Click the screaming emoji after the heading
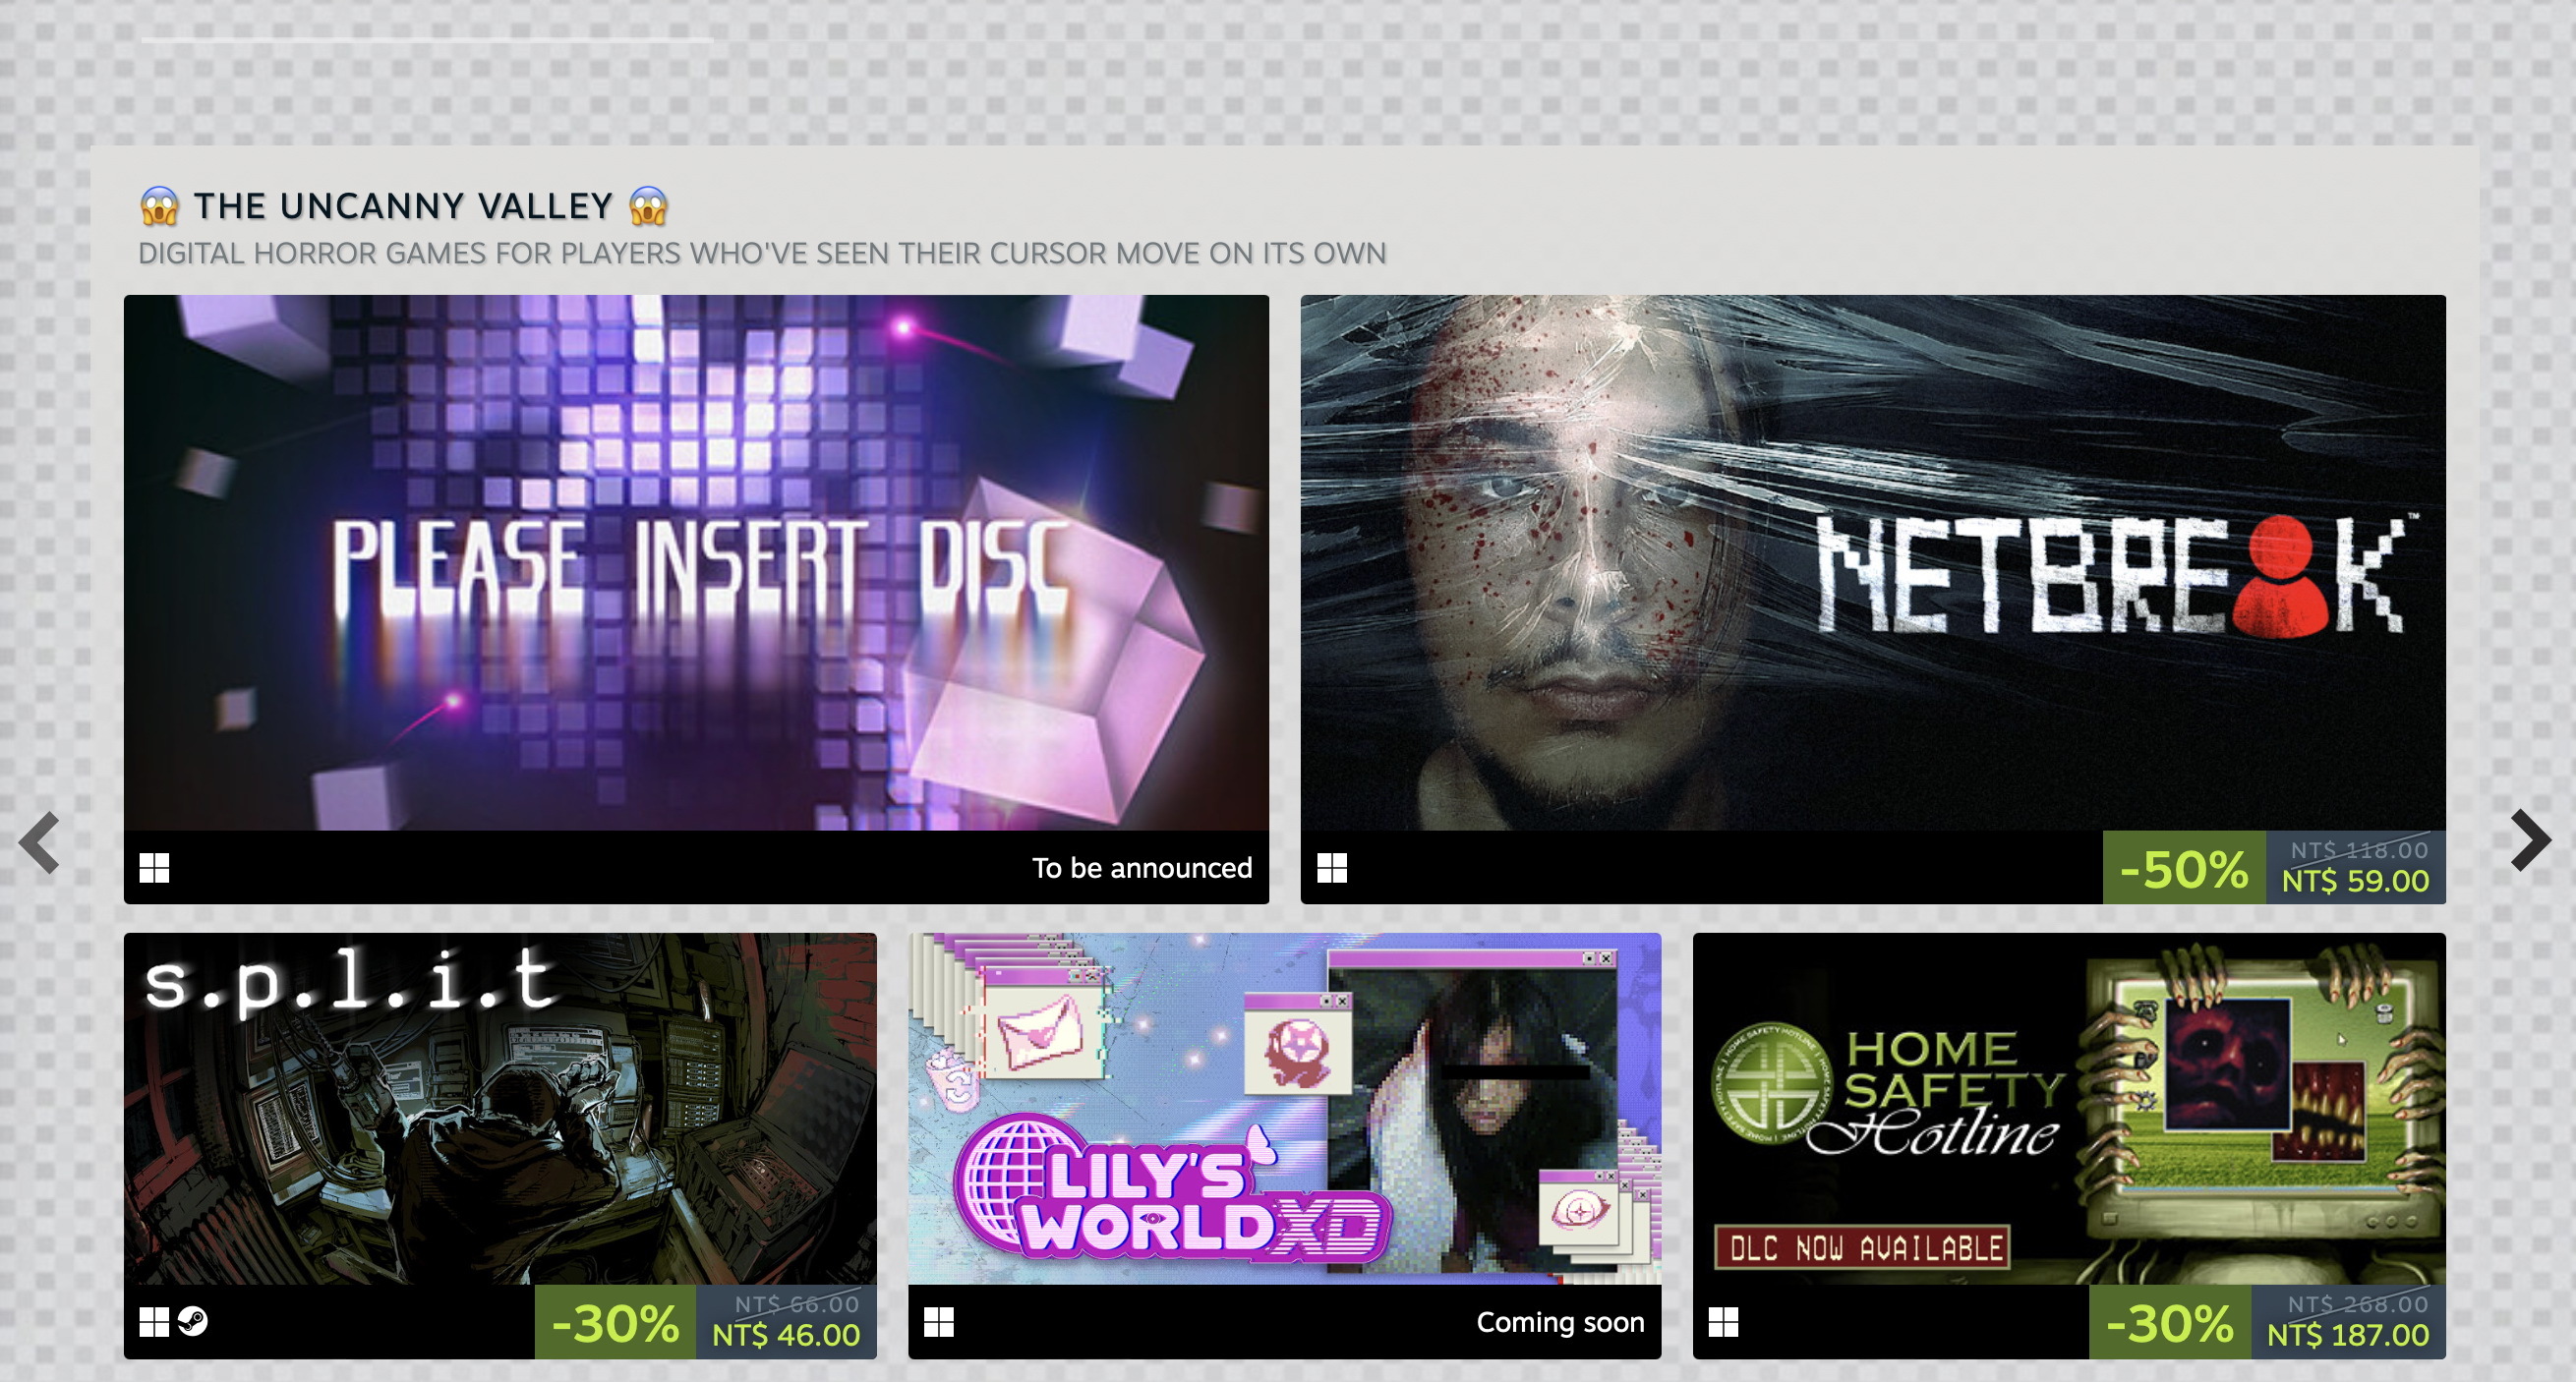The width and height of the screenshot is (2576, 1382). click(648, 206)
